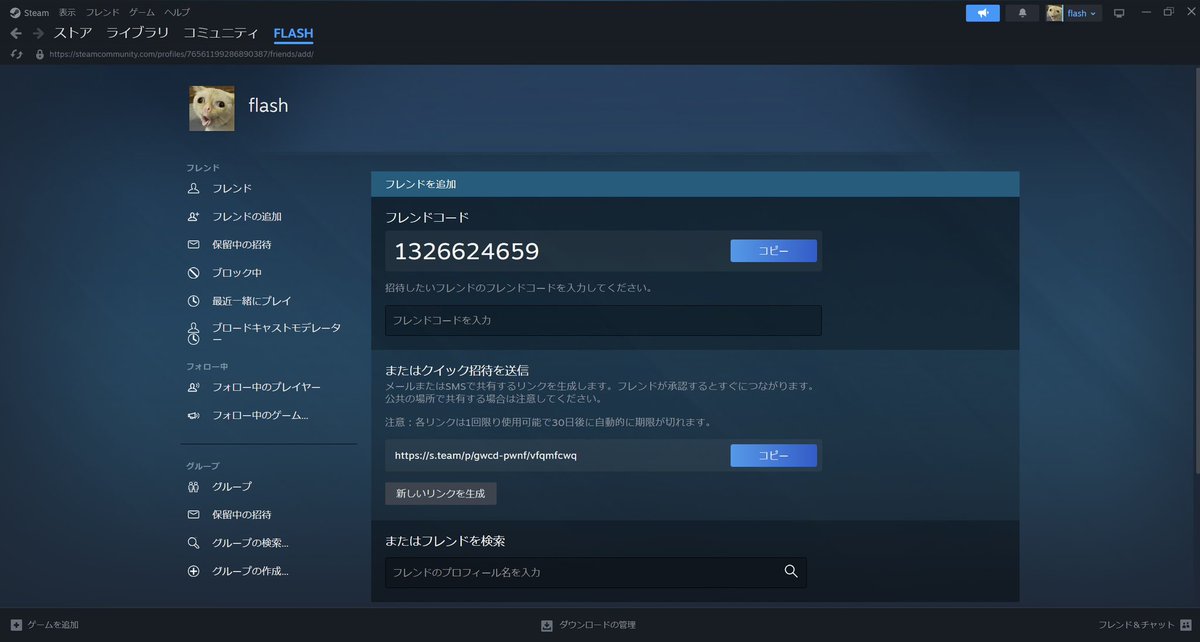Click the https://s.team/p/gwcd-pwnf/vfqmfcwq link text
1200x642 pixels.
click(x=486, y=455)
